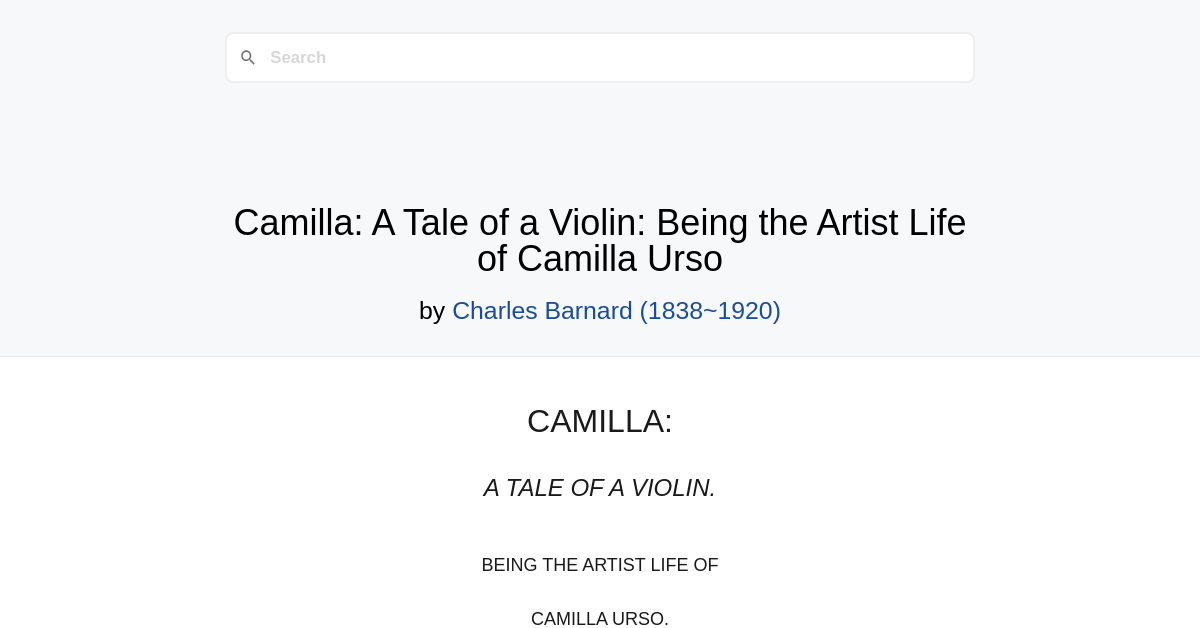Click the word Camilla in the page title
This screenshot has width=1200, height=628.
pyautogui.click(x=293, y=222)
